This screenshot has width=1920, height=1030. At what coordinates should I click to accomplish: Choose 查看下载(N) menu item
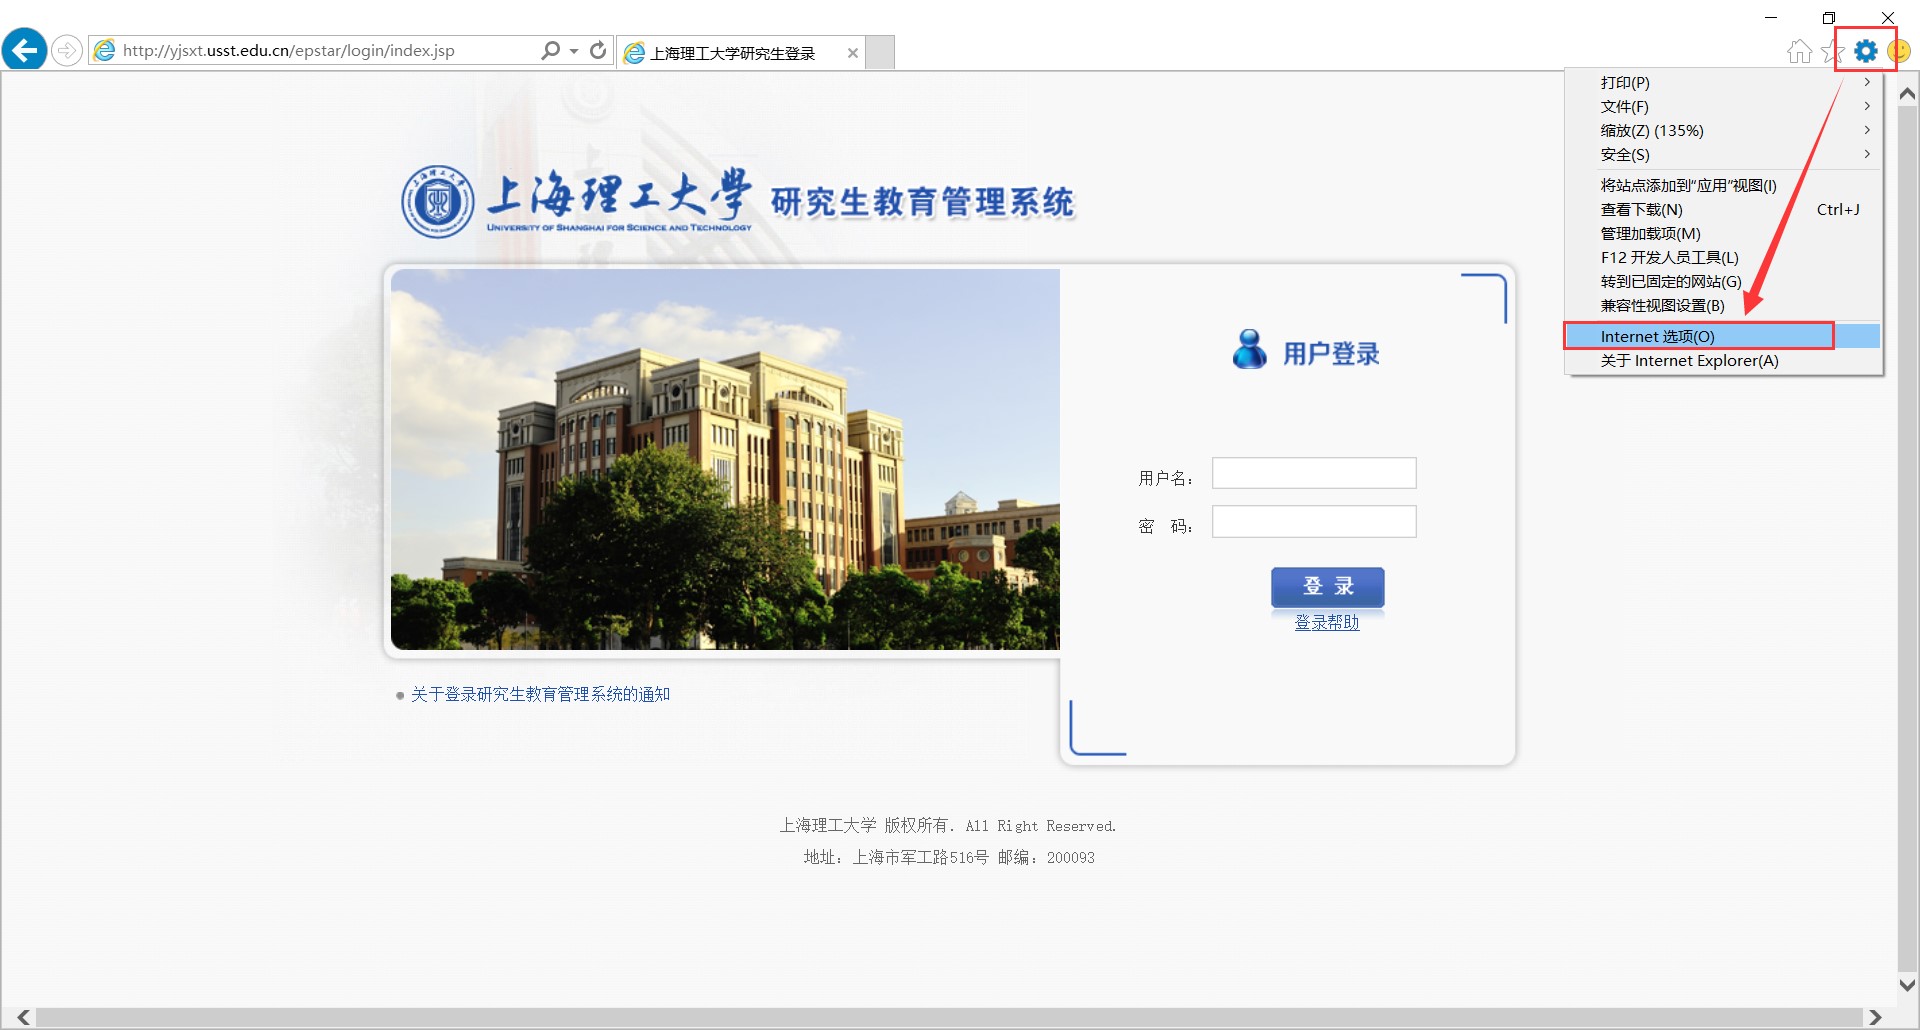[1722, 209]
